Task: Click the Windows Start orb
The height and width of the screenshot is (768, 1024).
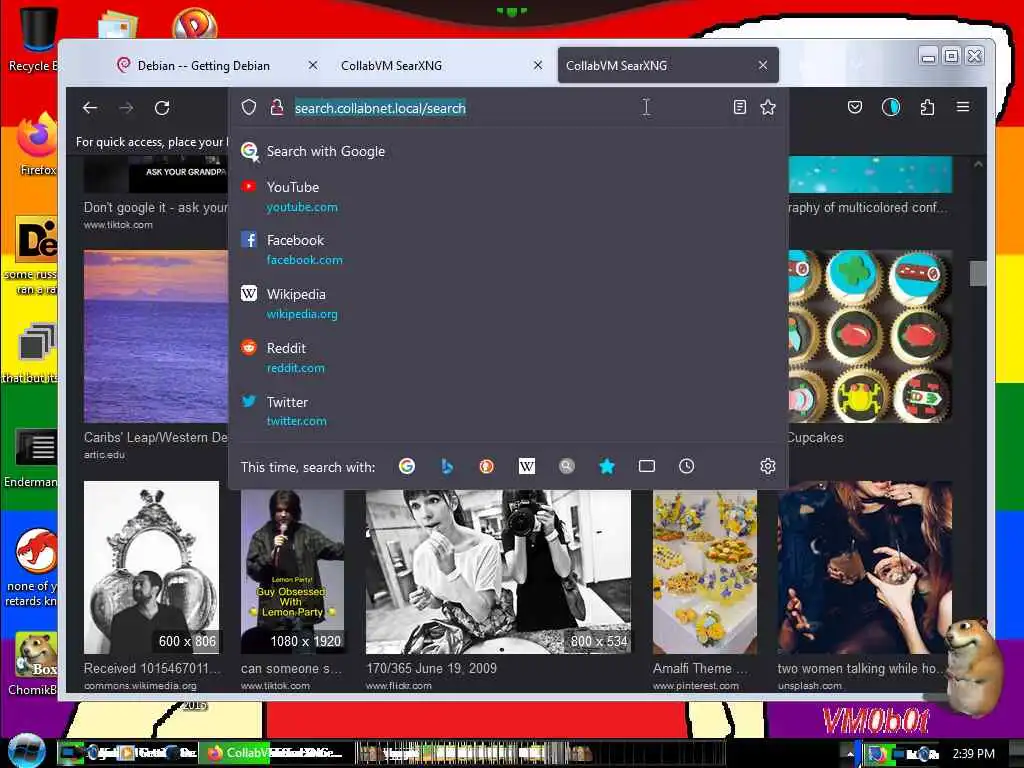Action: (x=25, y=752)
